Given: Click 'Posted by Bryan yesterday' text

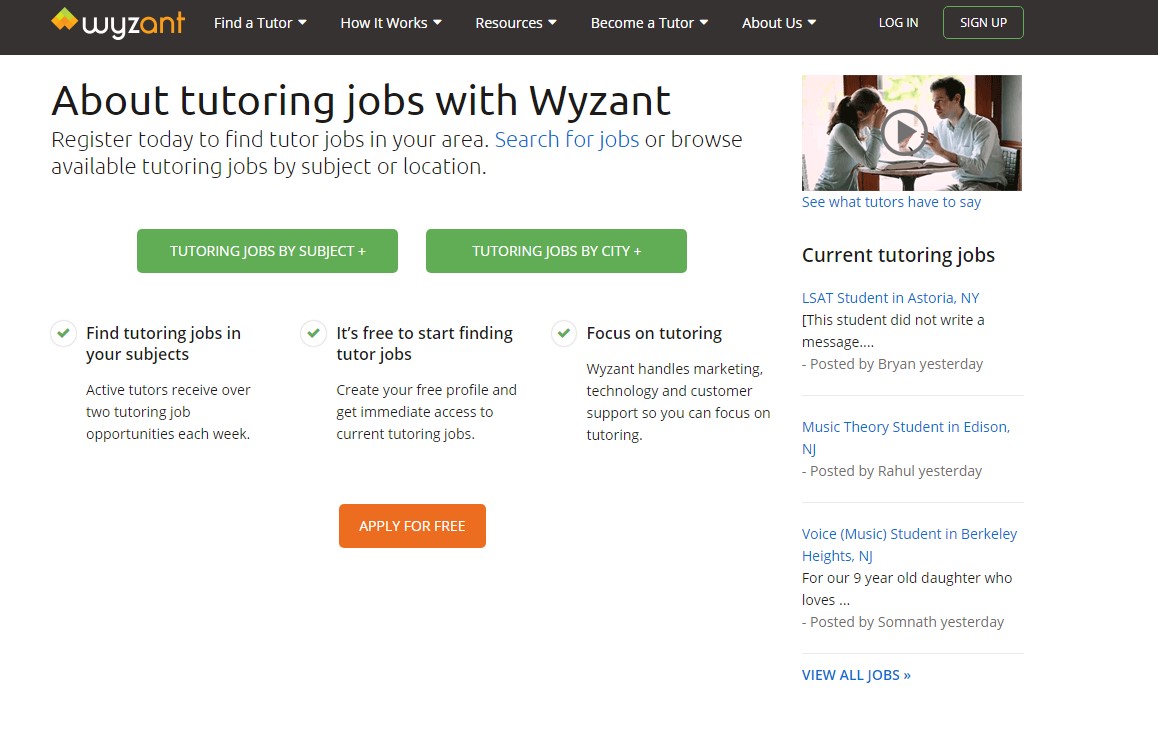Looking at the screenshot, I should tap(892, 364).
